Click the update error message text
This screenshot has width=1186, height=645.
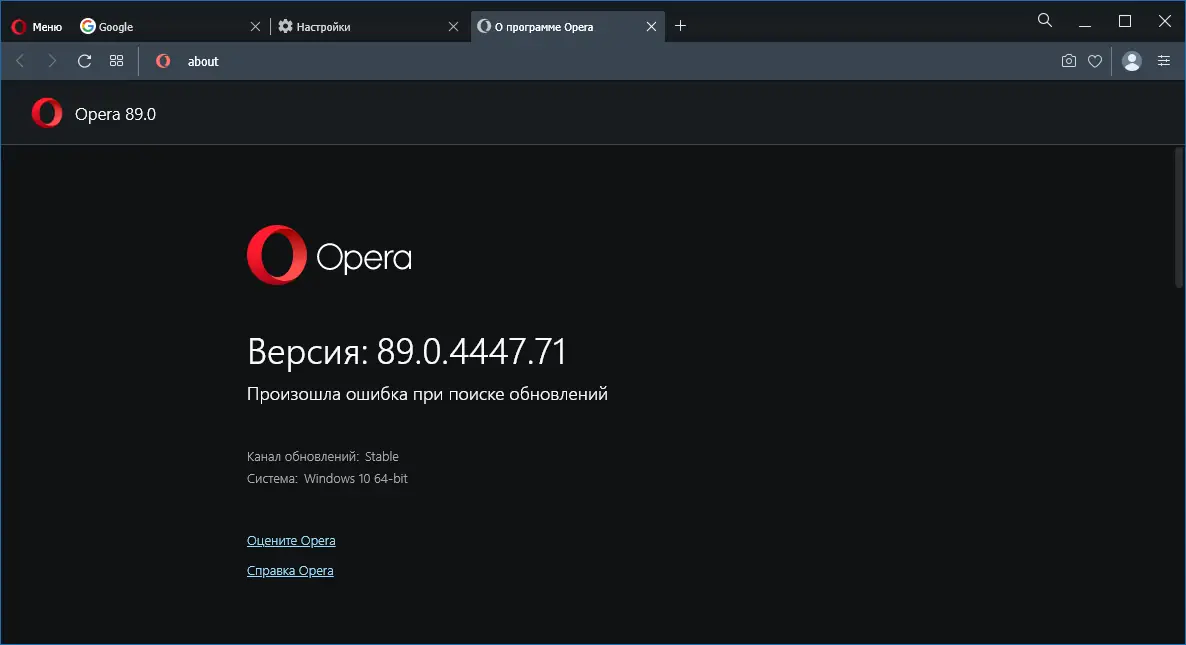427,394
